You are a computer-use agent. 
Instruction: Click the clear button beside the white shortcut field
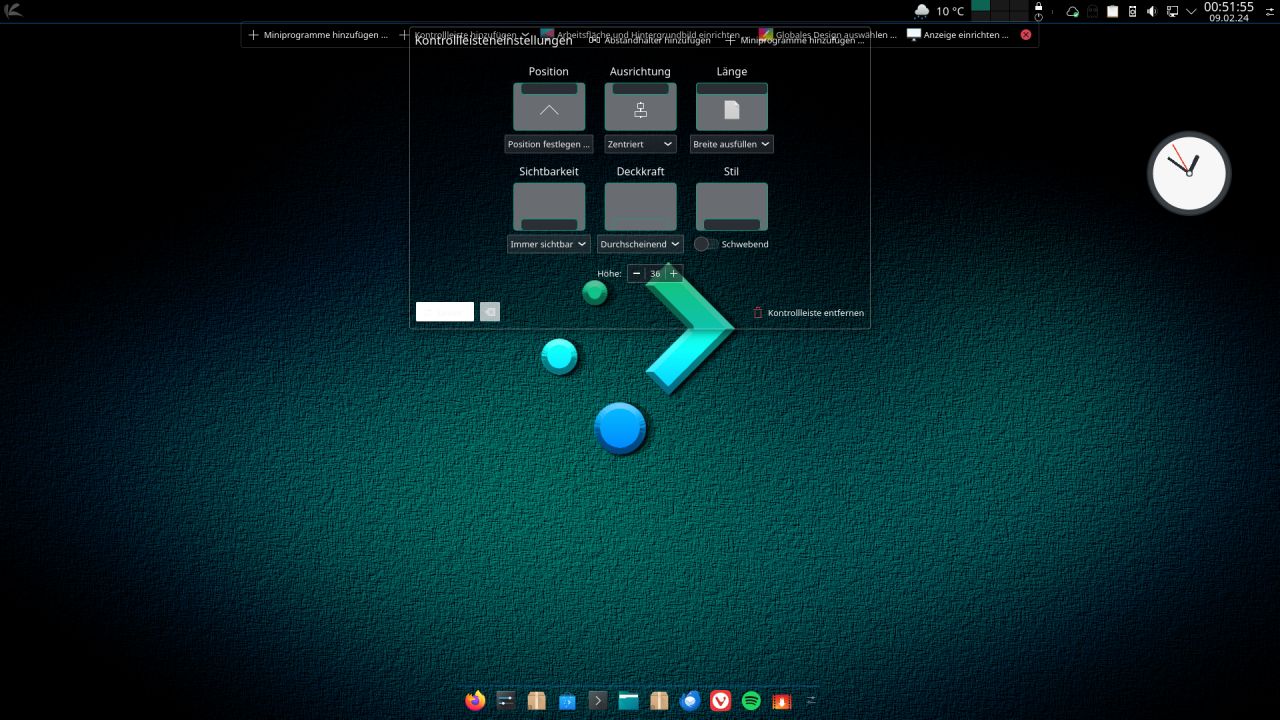tap(489, 312)
